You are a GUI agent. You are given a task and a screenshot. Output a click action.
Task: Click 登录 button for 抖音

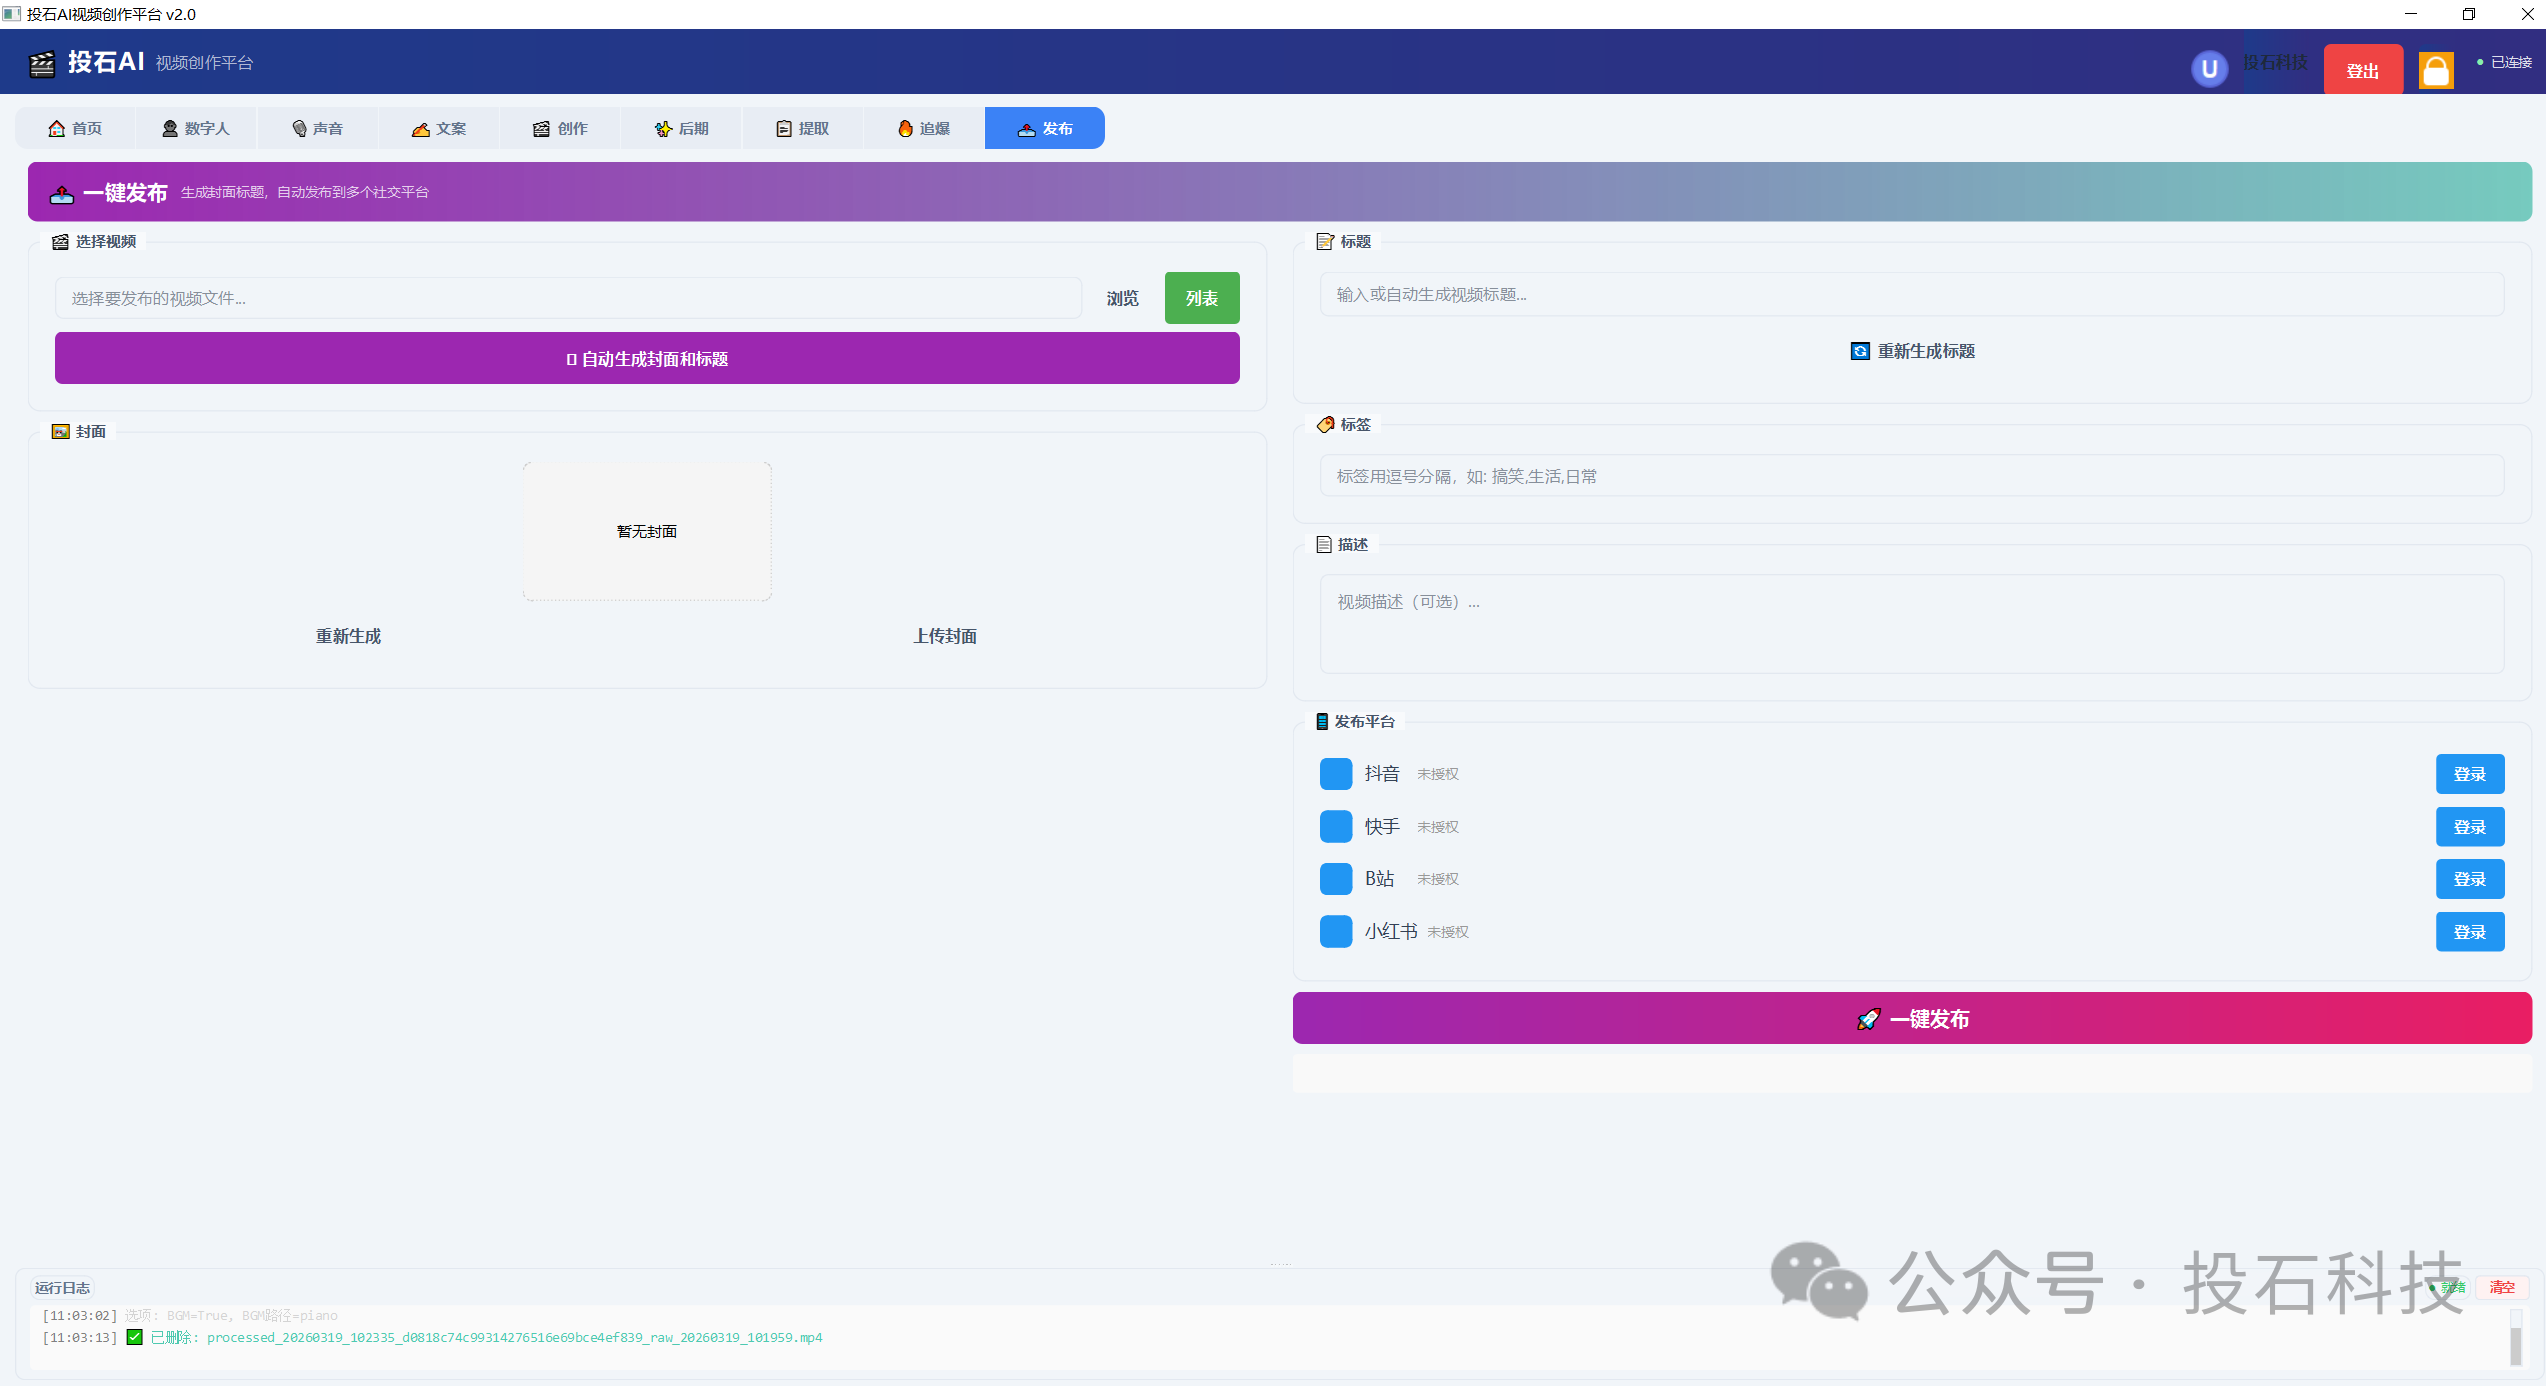point(2469,774)
